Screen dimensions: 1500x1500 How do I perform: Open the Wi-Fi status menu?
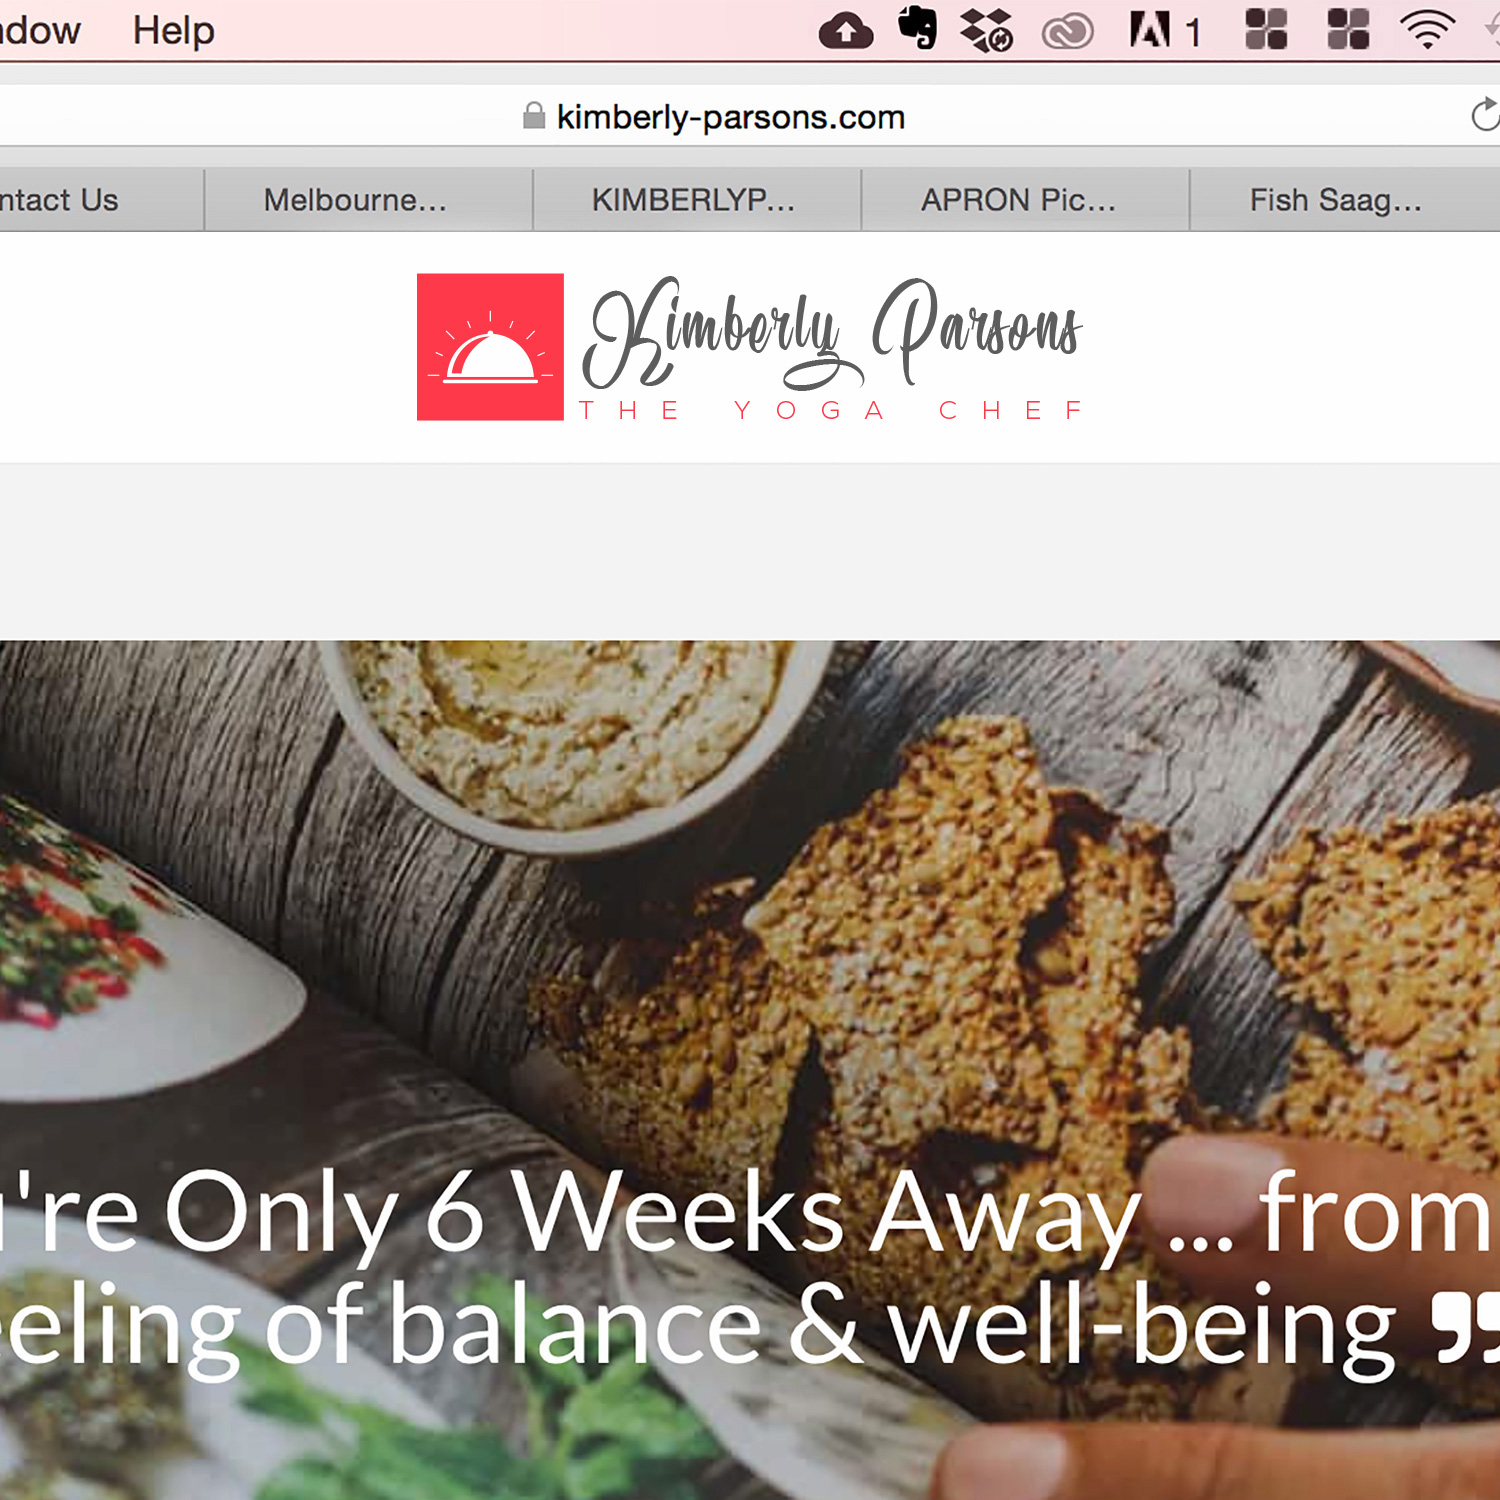1428,30
